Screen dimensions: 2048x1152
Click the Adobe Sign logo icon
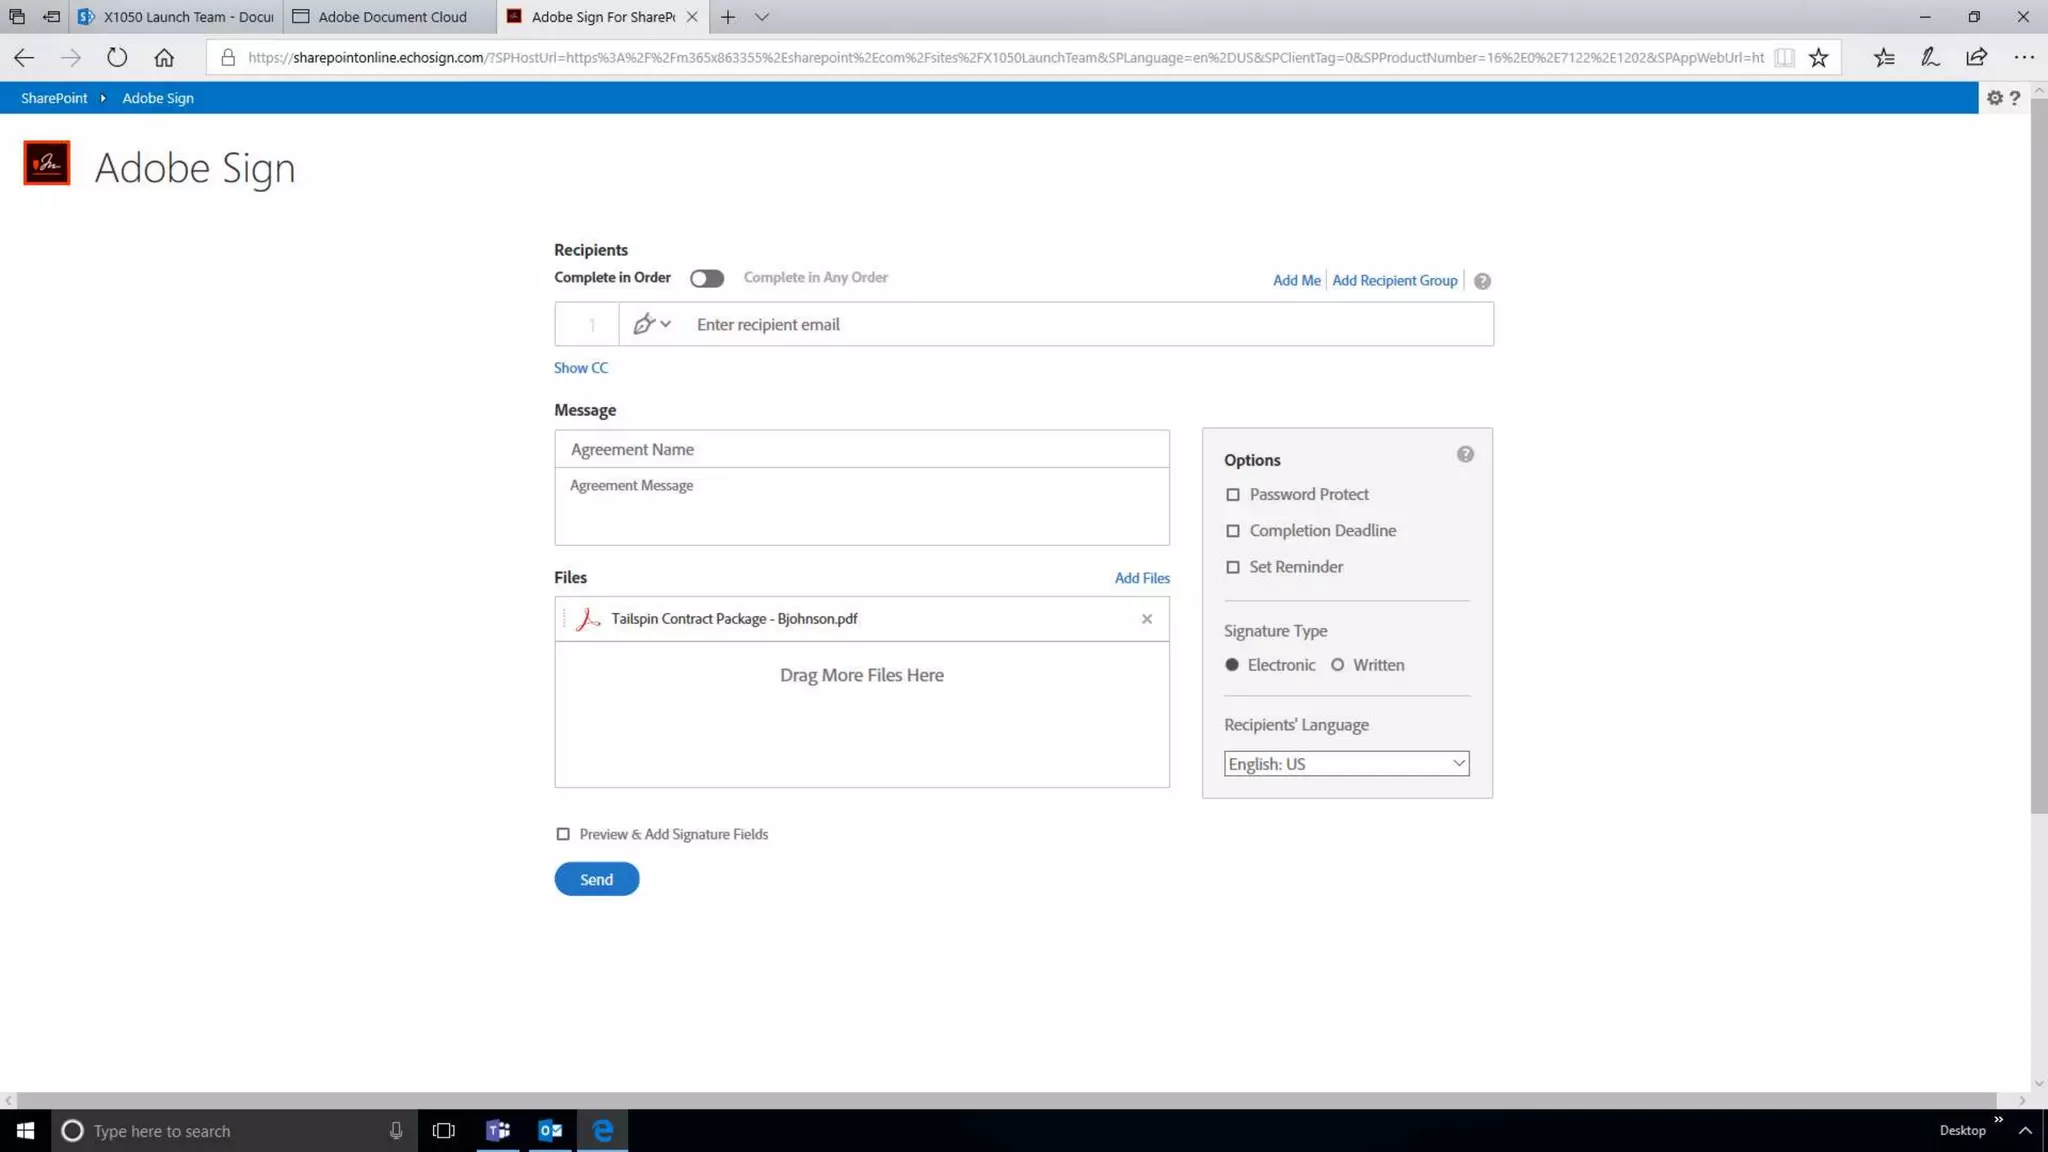tap(46, 163)
